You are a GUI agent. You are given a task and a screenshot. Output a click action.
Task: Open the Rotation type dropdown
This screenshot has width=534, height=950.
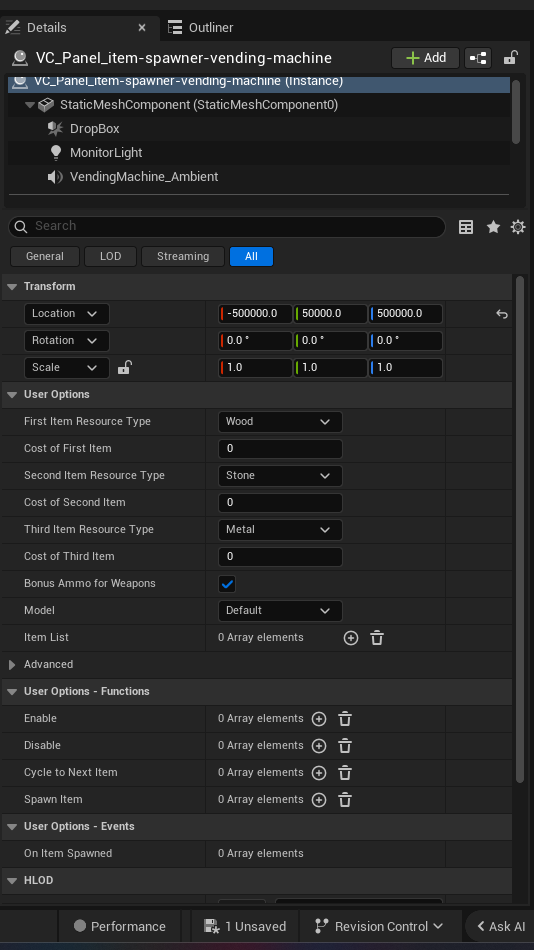point(67,340)
